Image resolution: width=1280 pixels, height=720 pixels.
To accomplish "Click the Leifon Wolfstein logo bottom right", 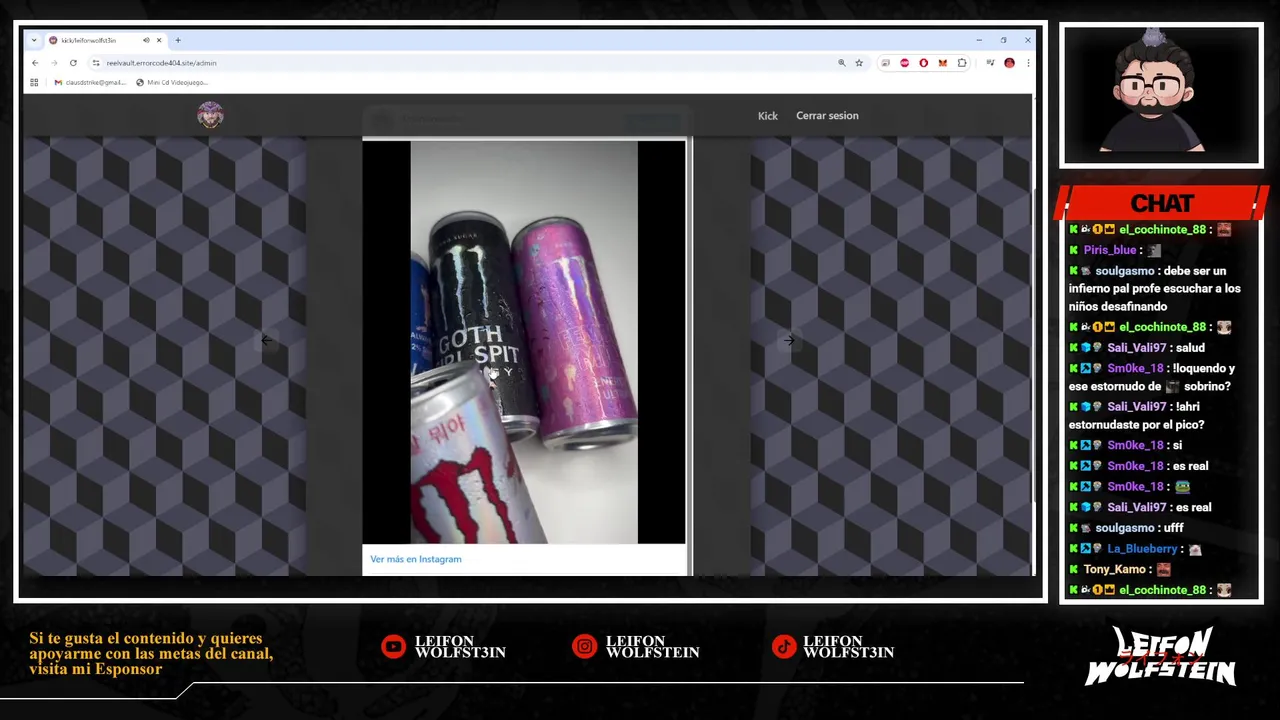I will (1160, 656).
